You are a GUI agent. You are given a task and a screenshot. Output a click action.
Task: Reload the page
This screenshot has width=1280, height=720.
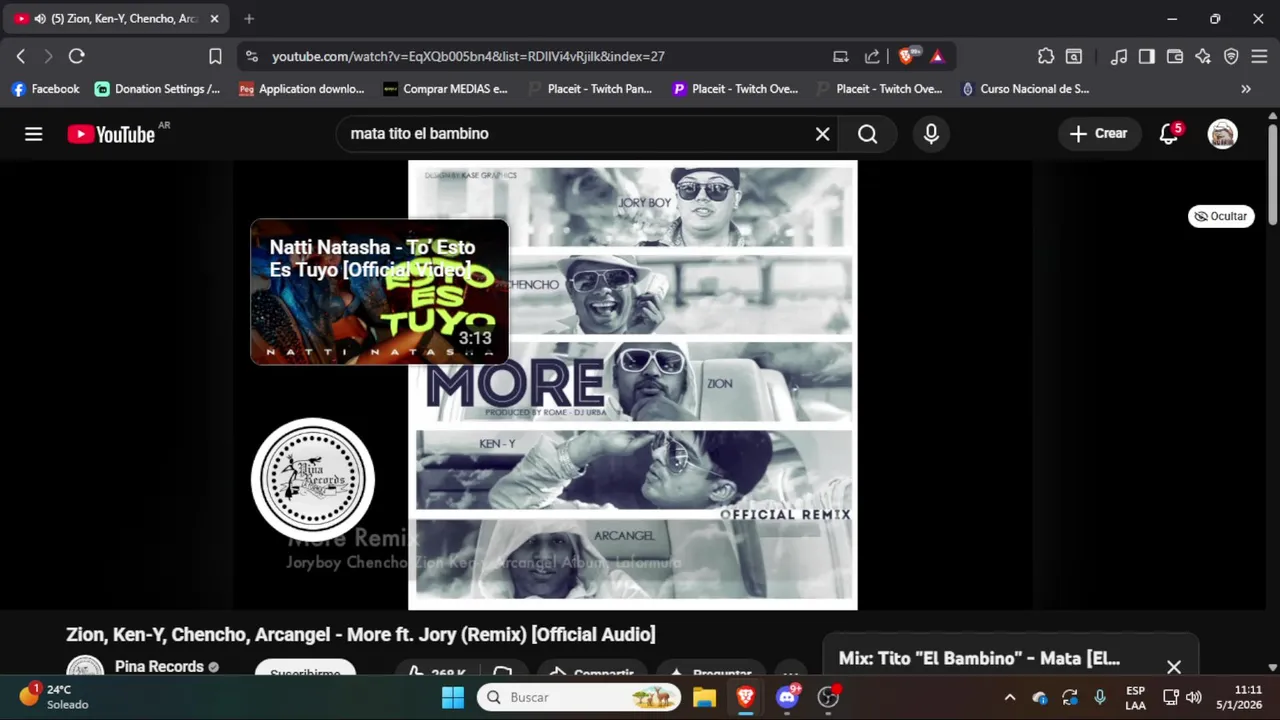tap(76, 57)
